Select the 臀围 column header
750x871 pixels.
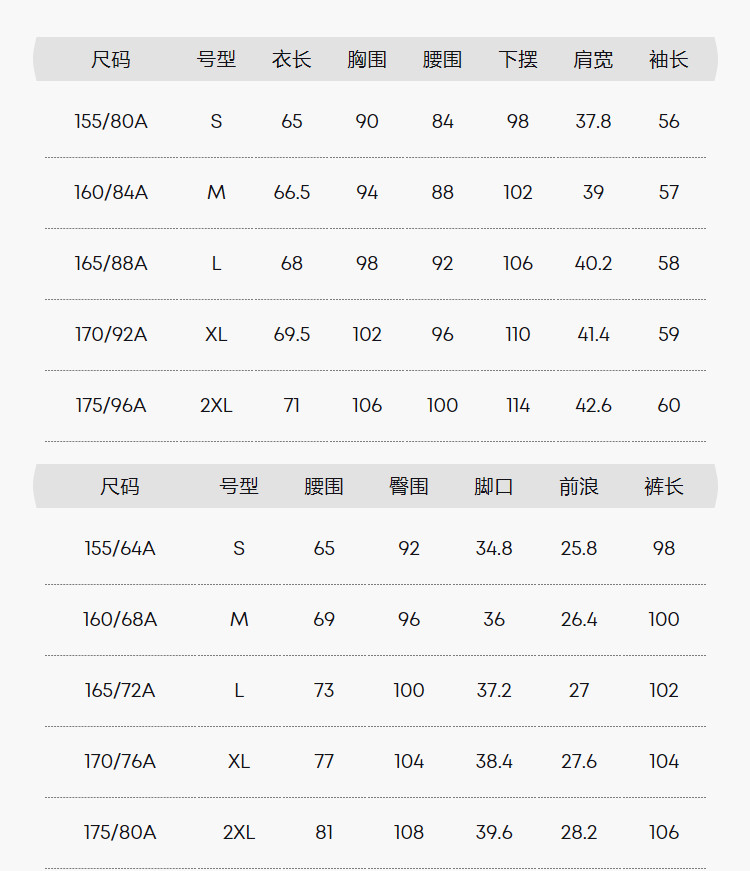(409, 487)
